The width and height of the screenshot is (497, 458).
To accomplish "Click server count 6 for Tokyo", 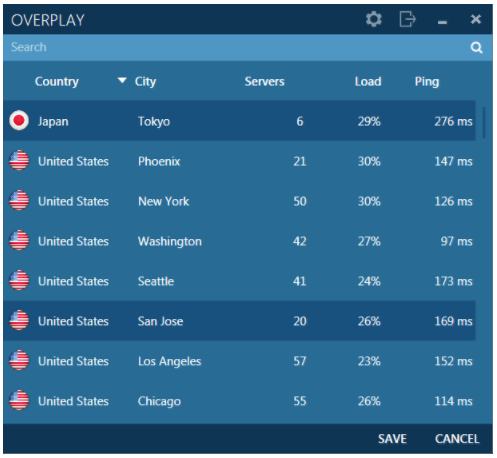I will click(x=300, y=122).
